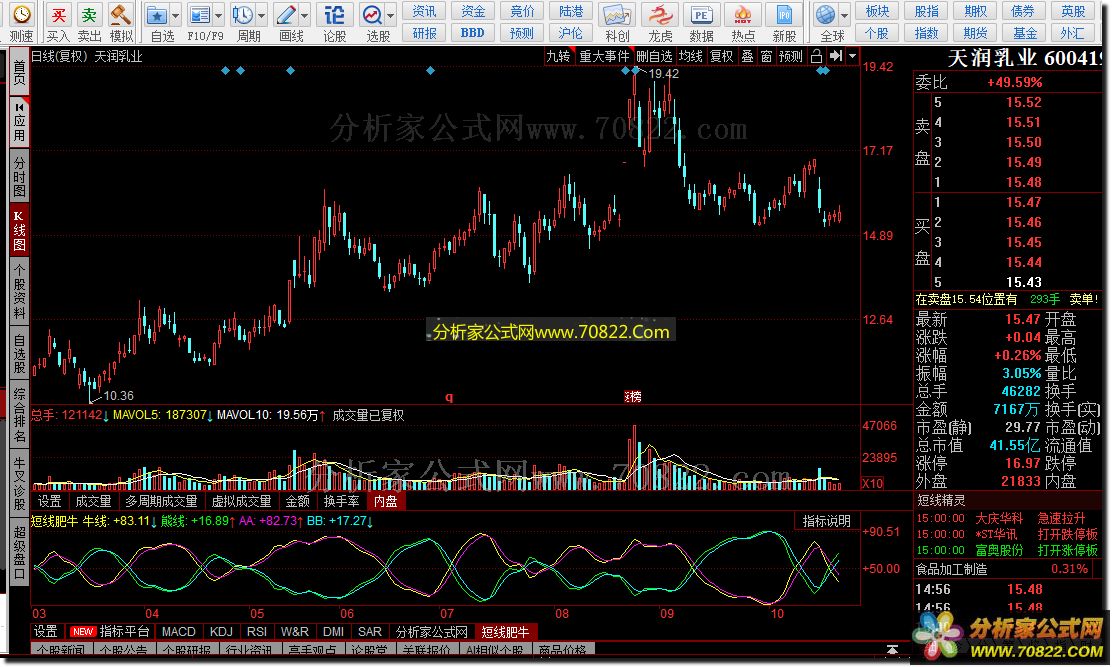Click the 19.42 high price marker
Screen dimensions: 1112x667
(664, 74)
